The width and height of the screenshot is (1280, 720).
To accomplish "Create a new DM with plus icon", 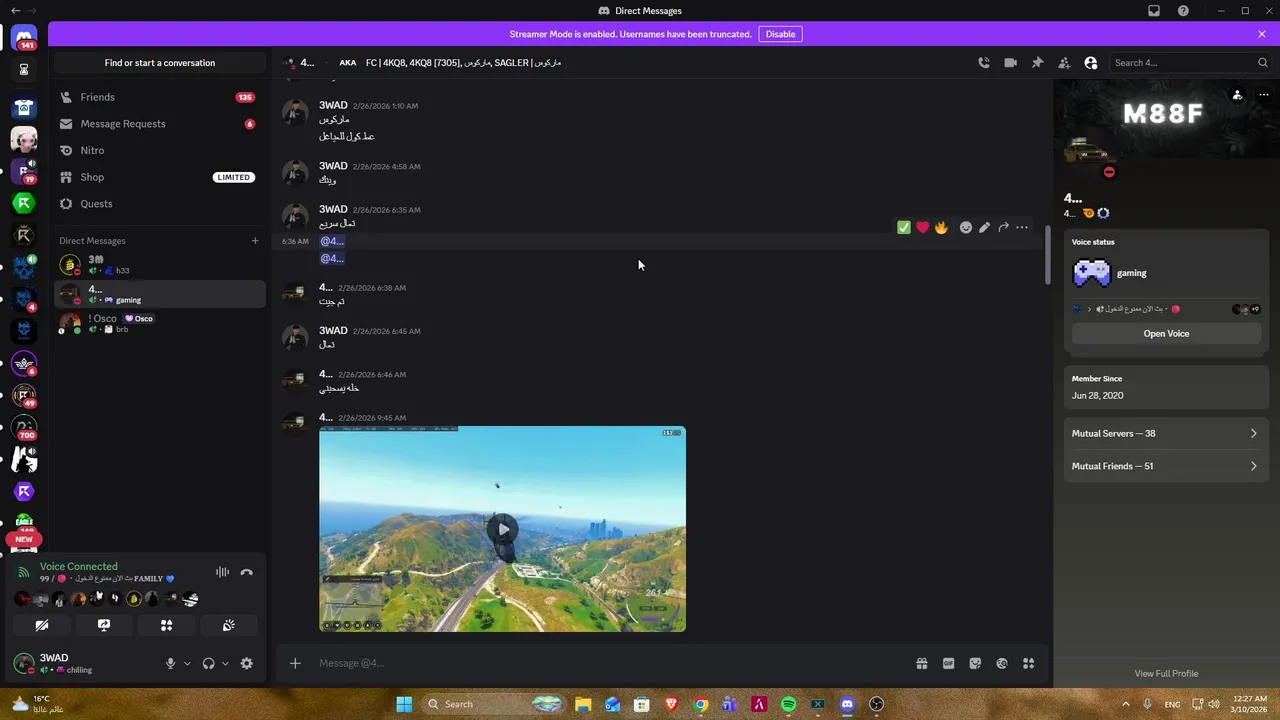I will coord(255,240).
